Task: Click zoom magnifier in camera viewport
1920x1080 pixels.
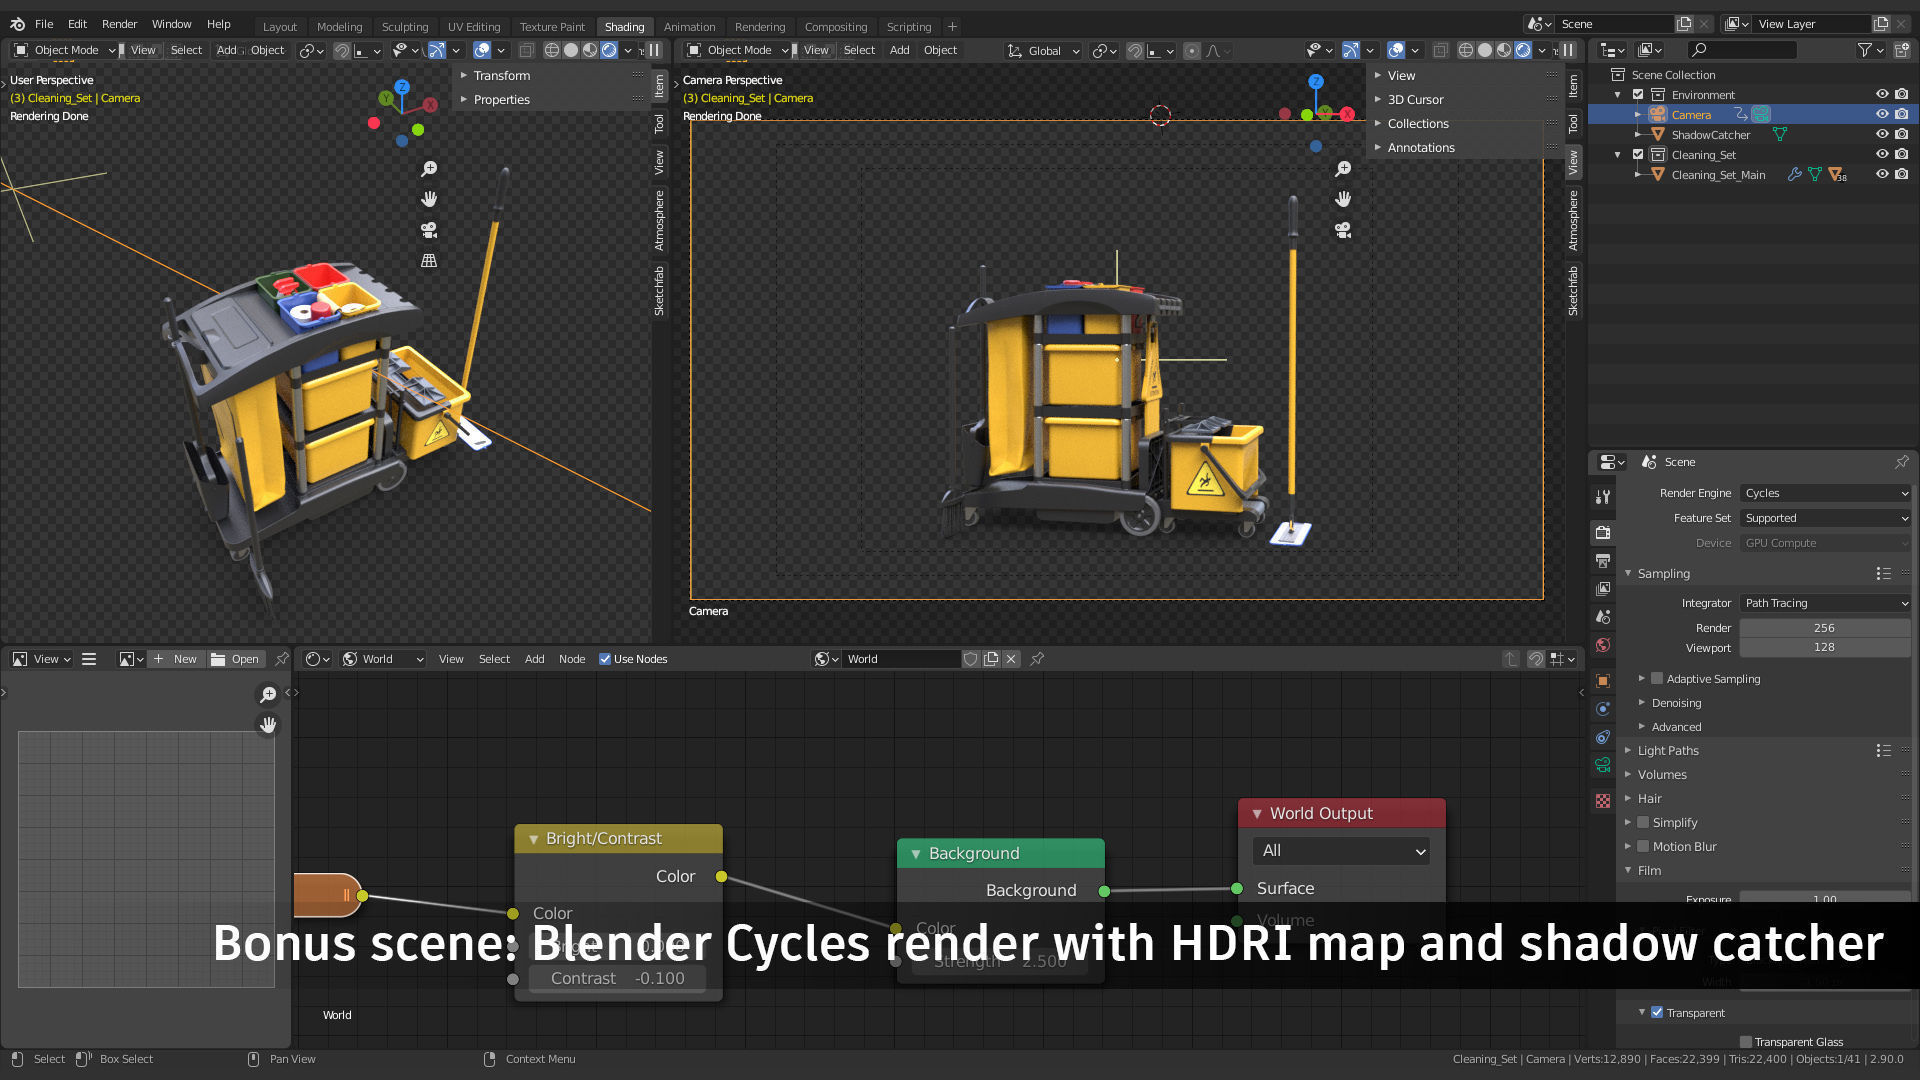Action: [x=1343, y=169]
